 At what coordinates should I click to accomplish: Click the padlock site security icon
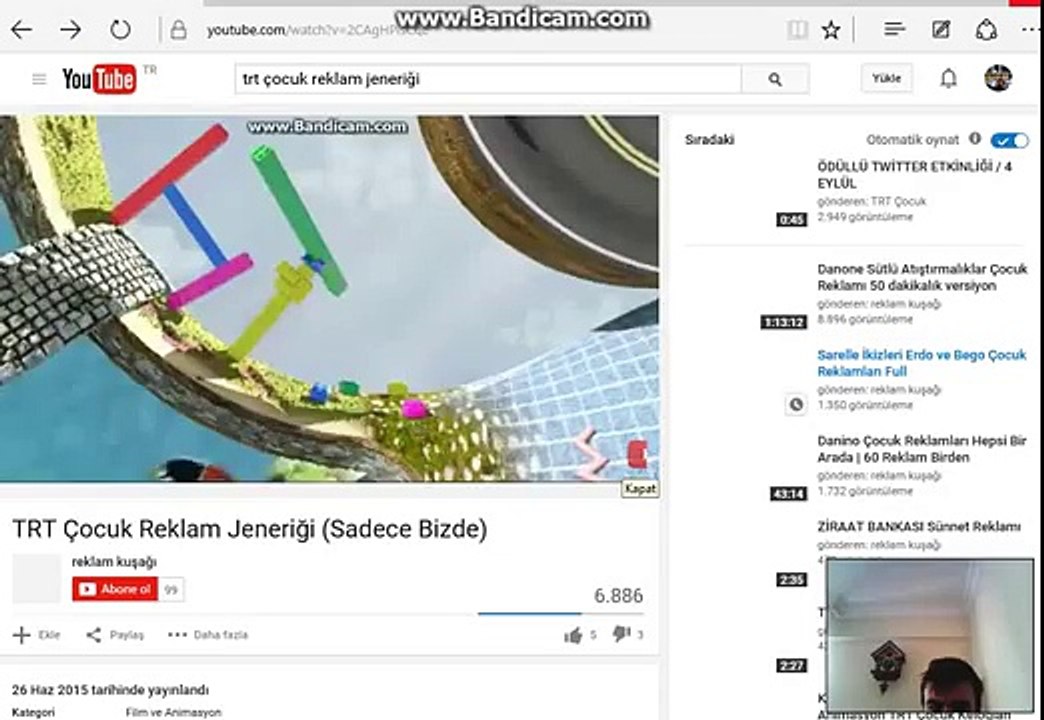[x=178, y=29]
